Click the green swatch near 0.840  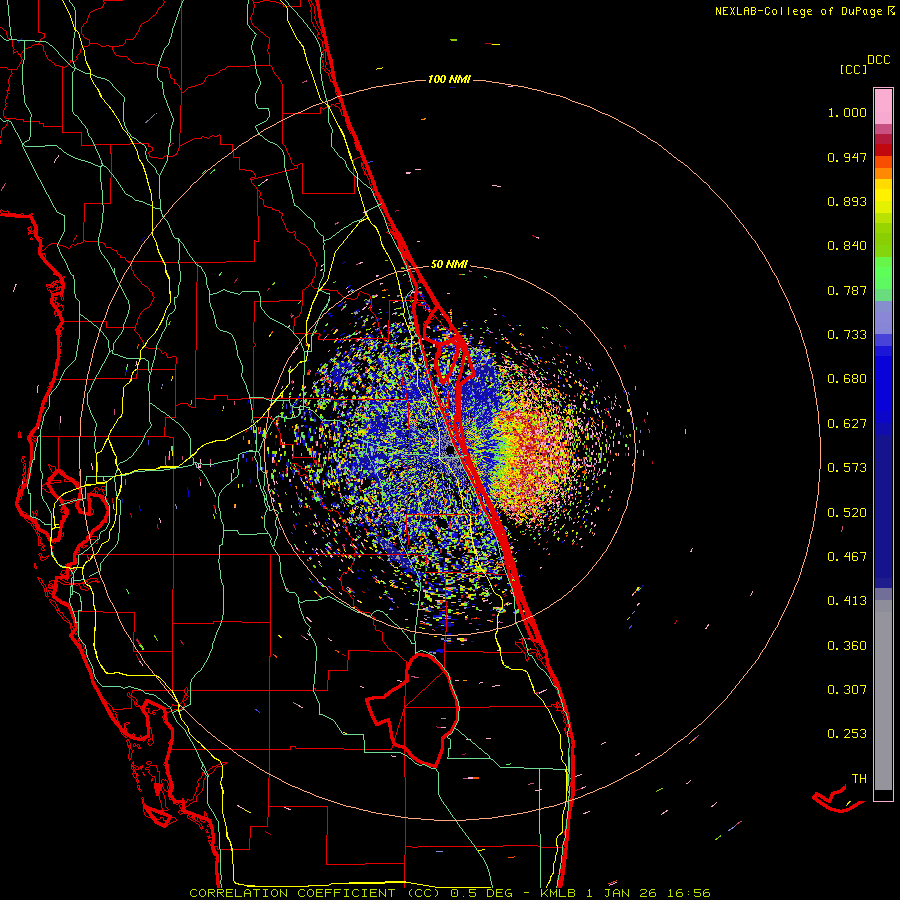883,239
